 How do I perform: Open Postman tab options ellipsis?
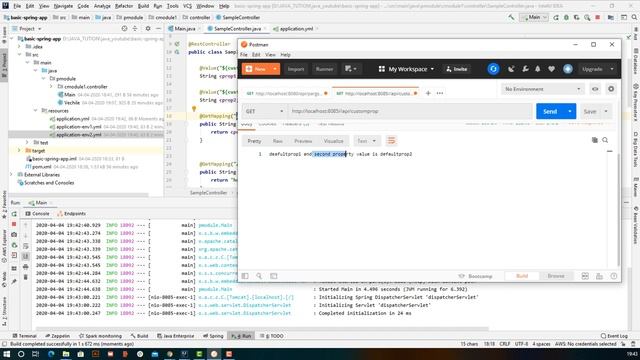pyautogui.click(x=440, y=93)
